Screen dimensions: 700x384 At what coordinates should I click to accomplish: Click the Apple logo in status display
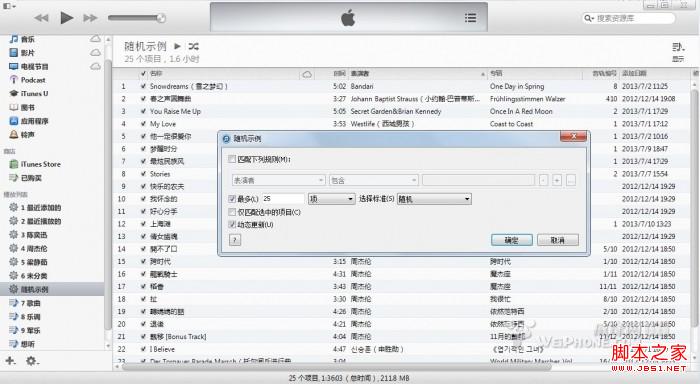pyautogui.click(x=348, y=18)
